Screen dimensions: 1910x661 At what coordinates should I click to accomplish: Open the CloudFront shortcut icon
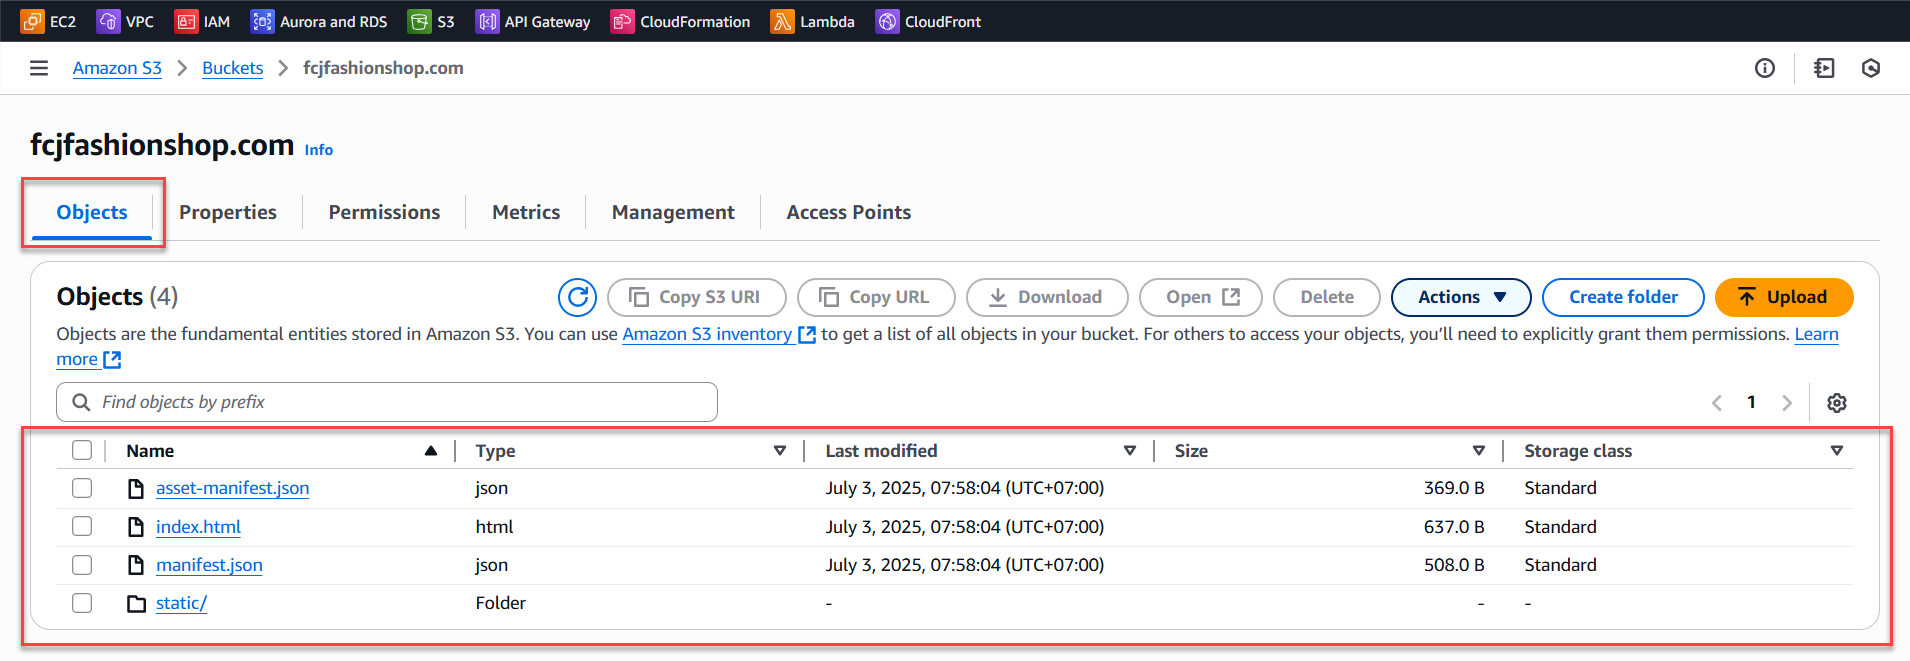[x=887, y=21]
